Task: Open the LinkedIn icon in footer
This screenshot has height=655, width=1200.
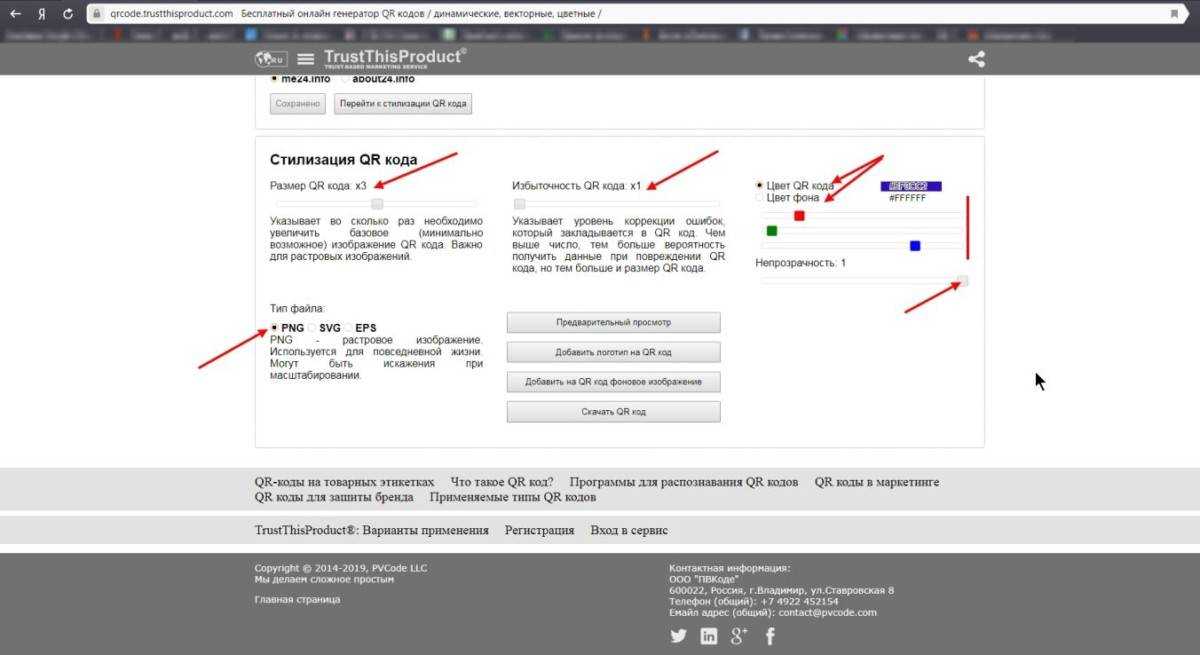Action: click(x=709, y=636)
